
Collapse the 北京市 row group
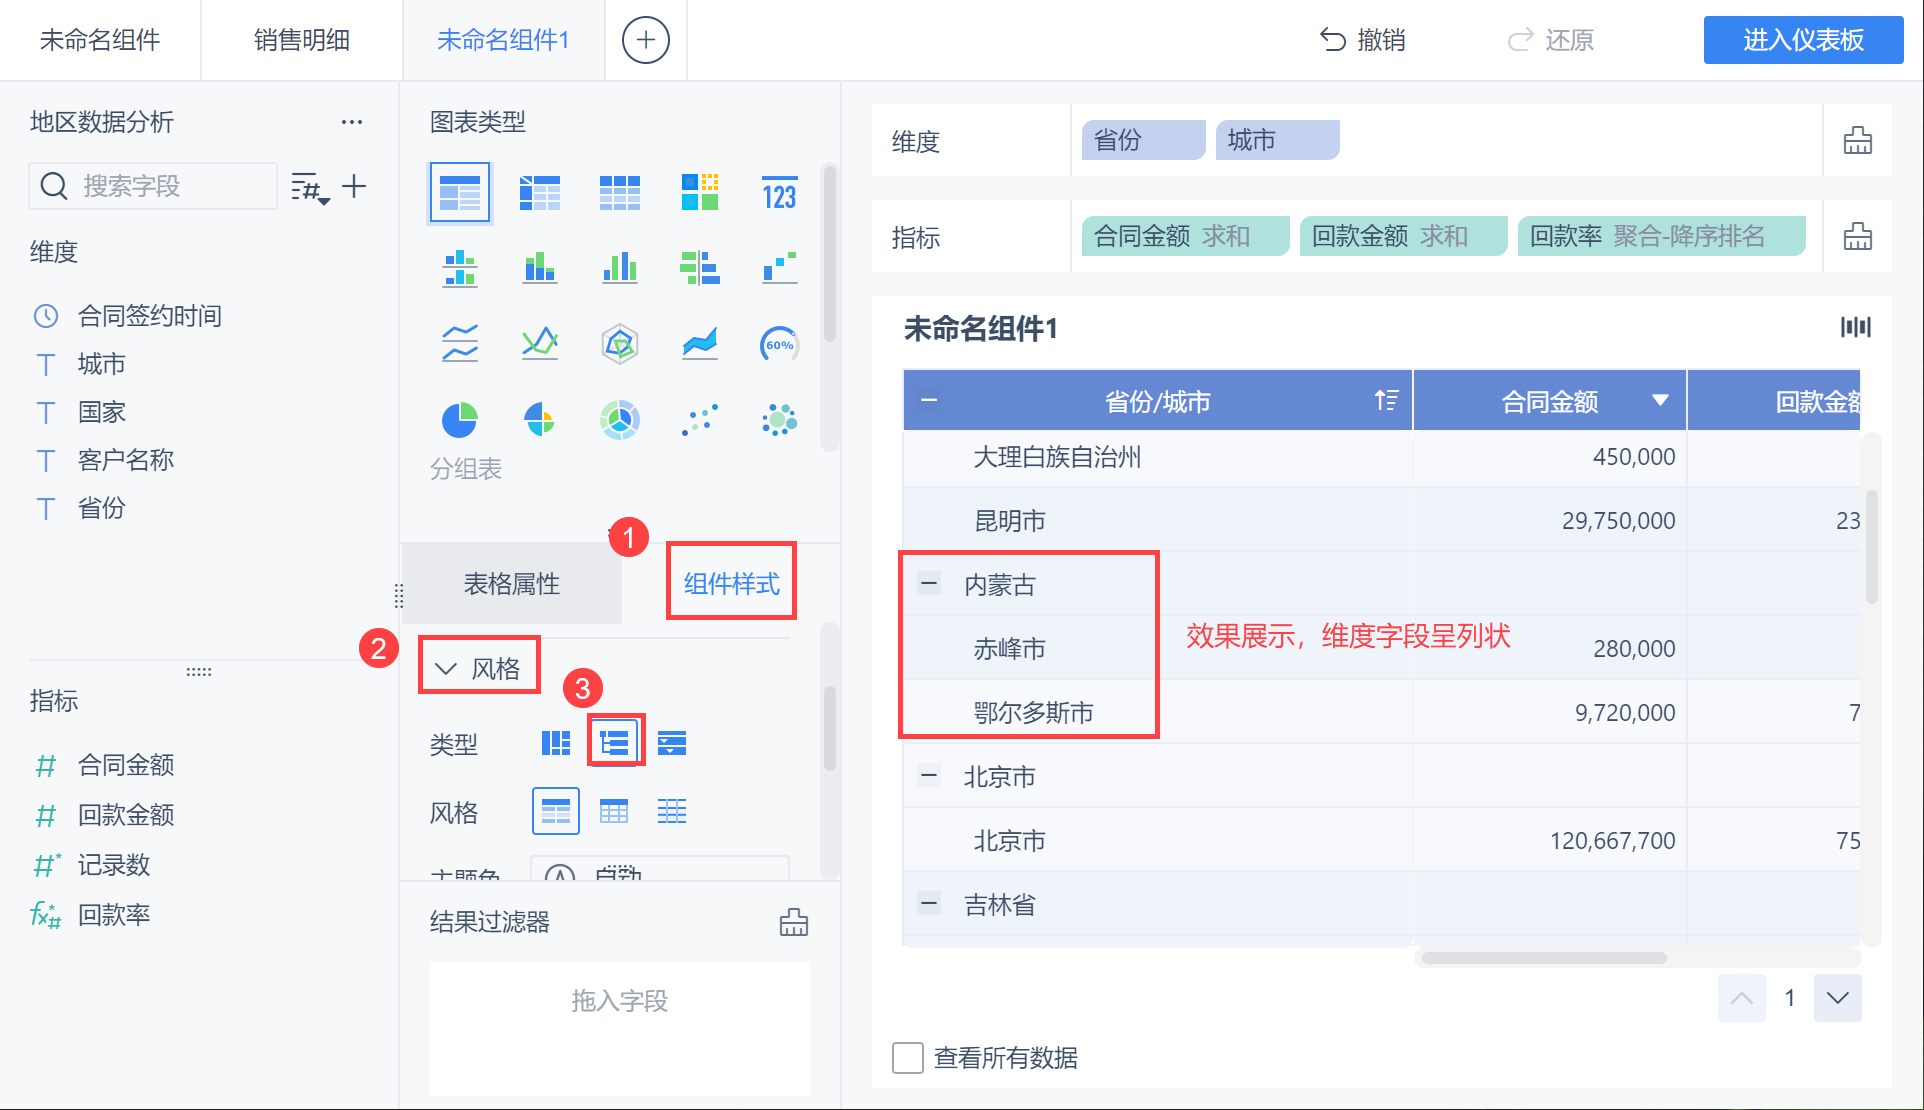tap(929, 776)
